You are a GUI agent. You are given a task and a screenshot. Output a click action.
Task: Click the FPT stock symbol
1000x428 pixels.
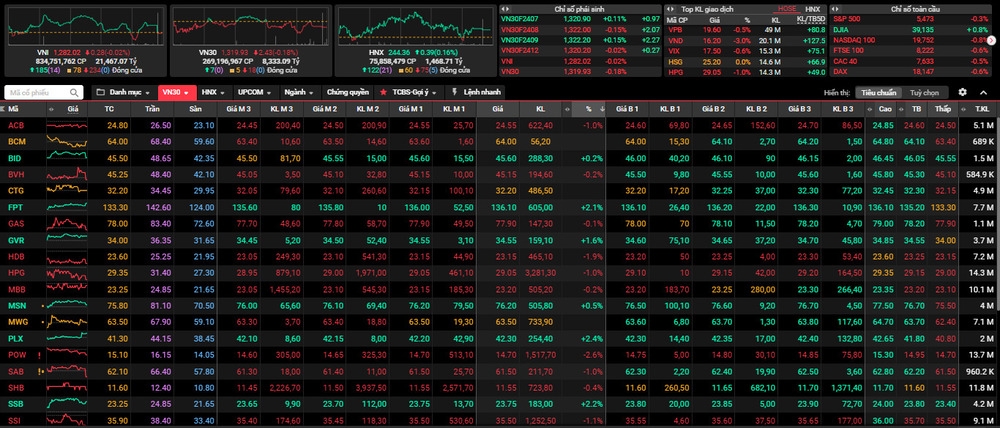tap(15, 206)
